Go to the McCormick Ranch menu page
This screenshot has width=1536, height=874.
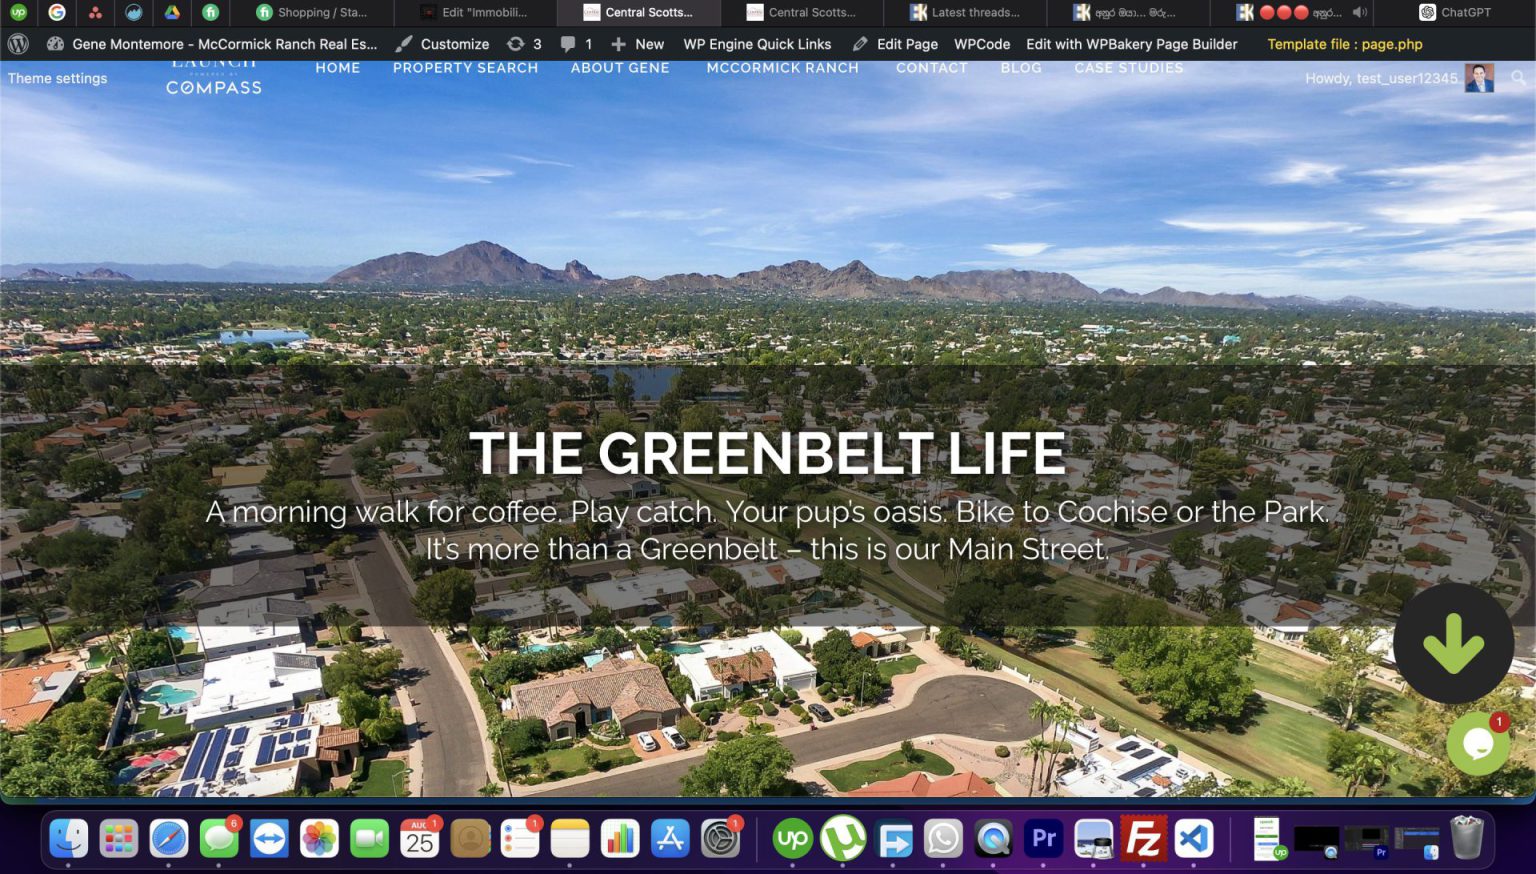point(782,68)
